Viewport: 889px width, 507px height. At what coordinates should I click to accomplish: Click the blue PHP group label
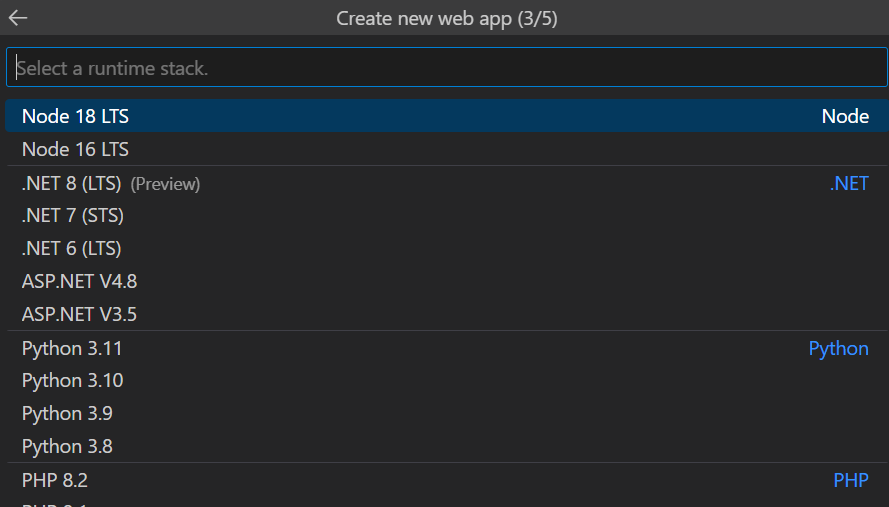pos(851,480)
